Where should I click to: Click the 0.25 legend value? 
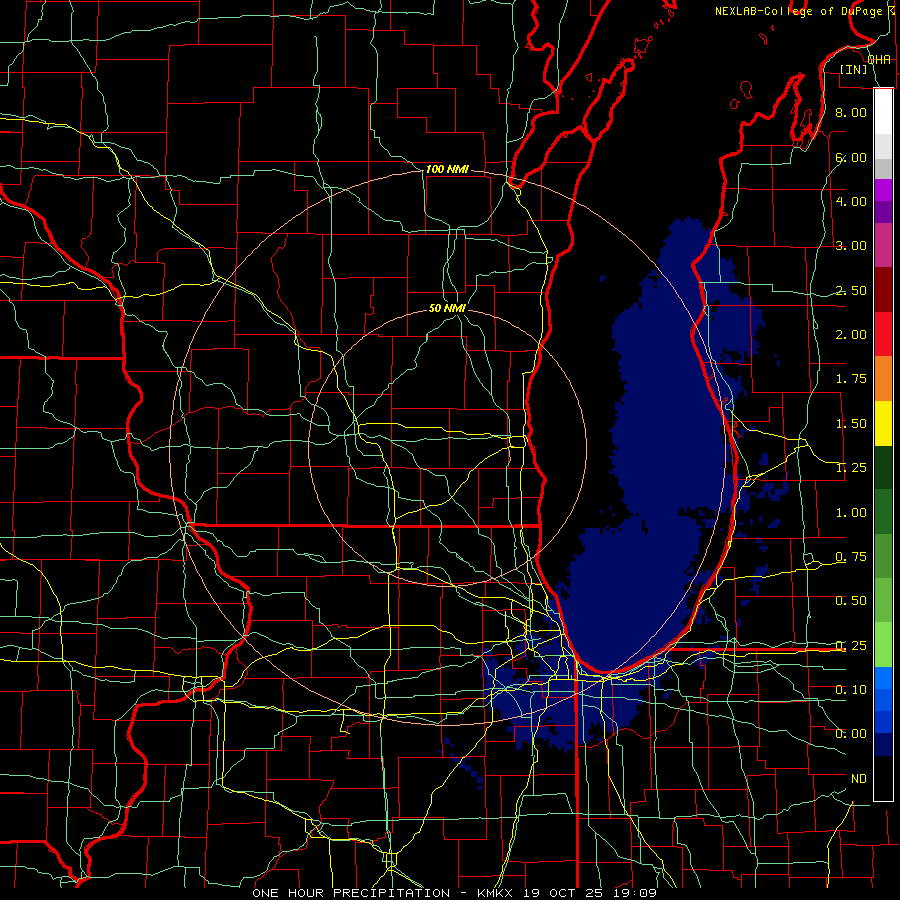pos(851,646)
